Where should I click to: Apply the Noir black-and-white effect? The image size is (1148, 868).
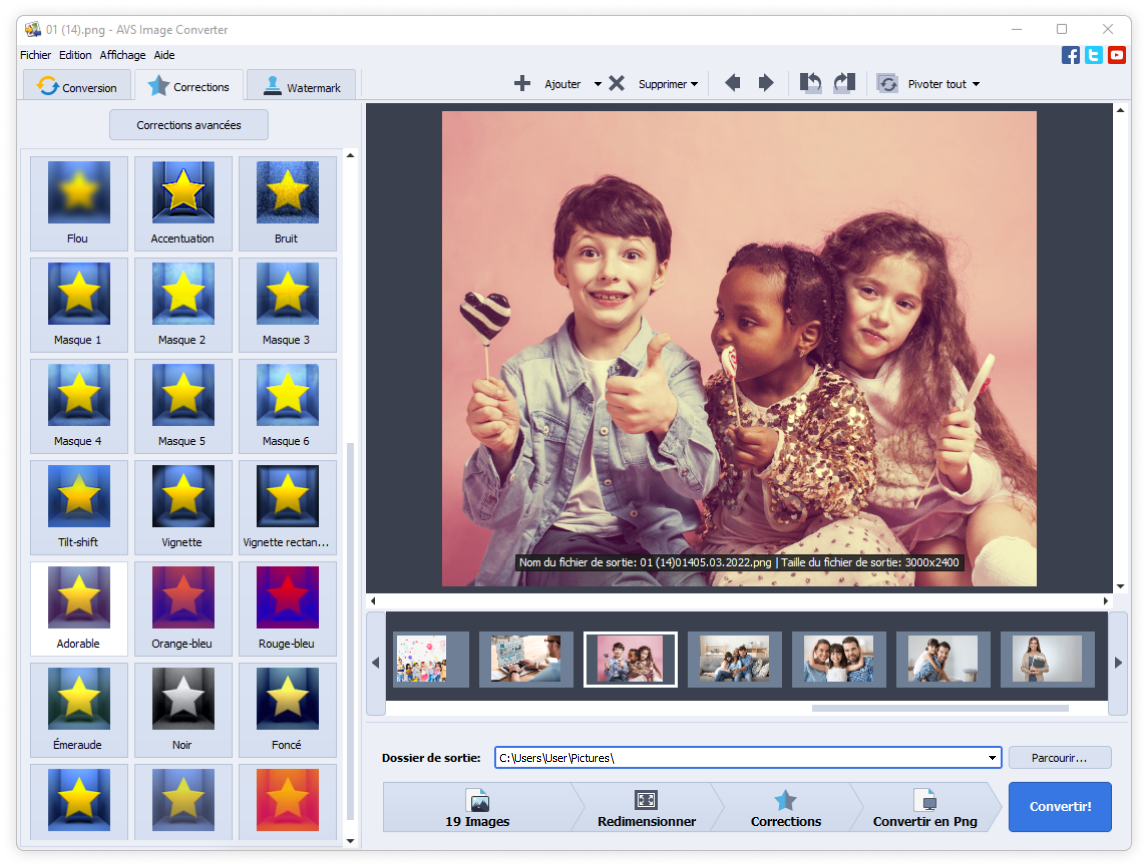pos(182,708)
